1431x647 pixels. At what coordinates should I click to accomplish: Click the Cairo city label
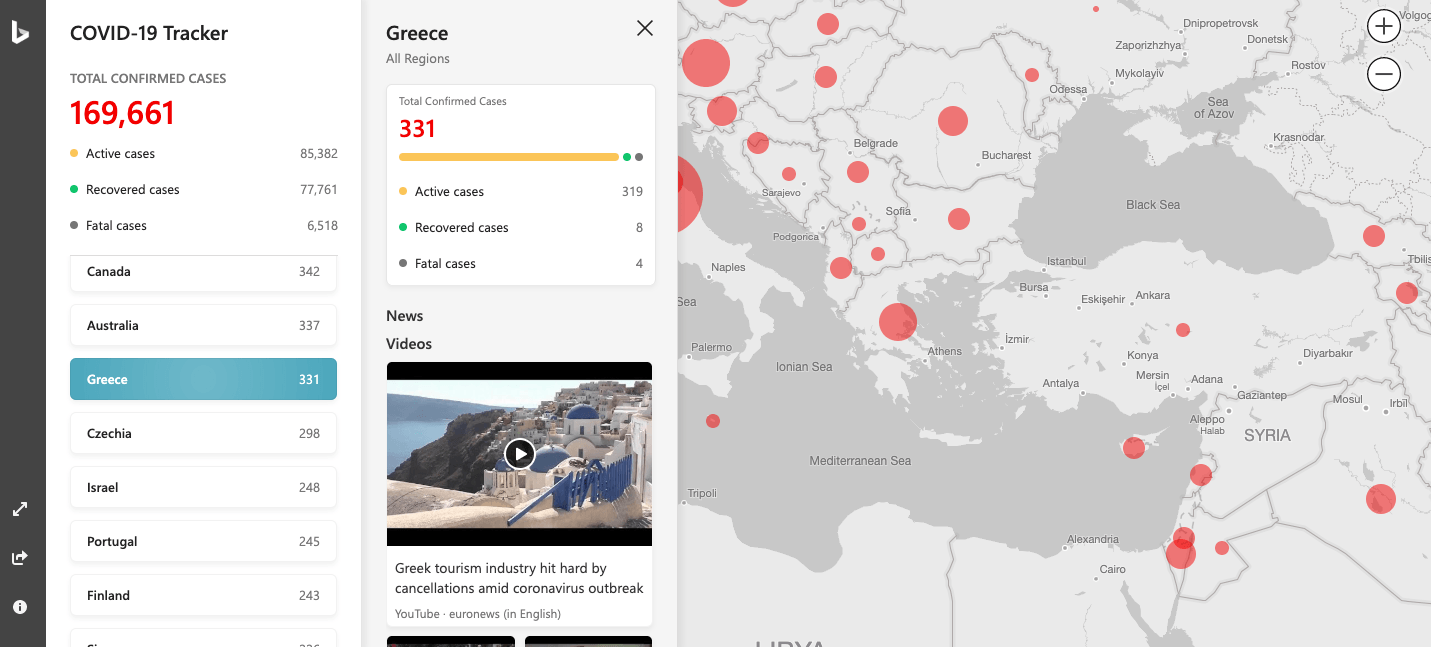(x=1113, y=570)
